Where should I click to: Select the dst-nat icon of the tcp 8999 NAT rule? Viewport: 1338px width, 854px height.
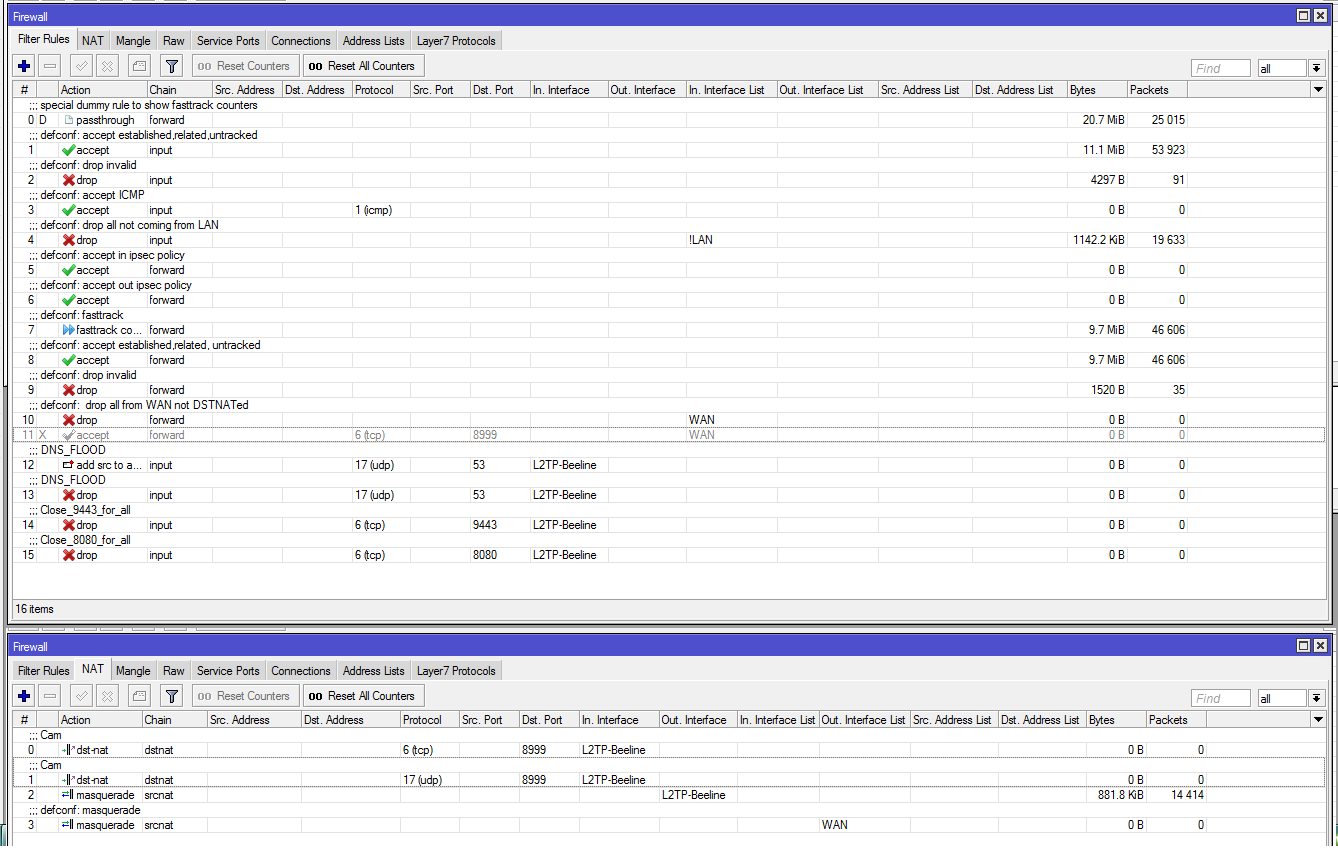click(x=68, y=750)
